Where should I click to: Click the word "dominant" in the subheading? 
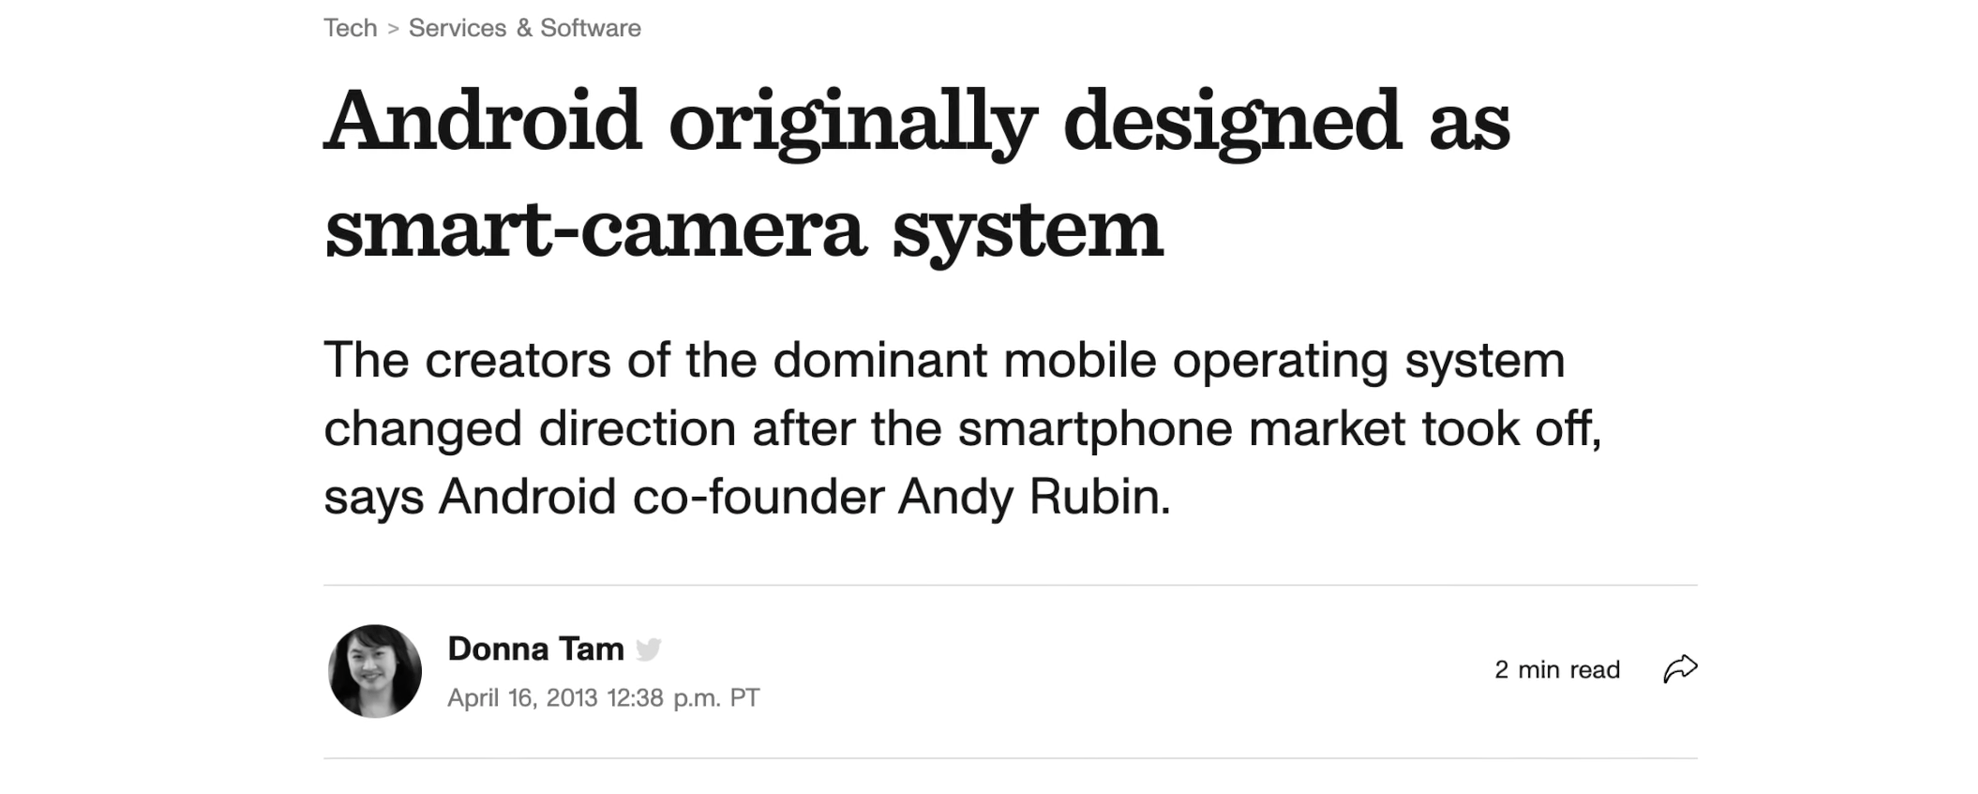(x=880, y=360)
